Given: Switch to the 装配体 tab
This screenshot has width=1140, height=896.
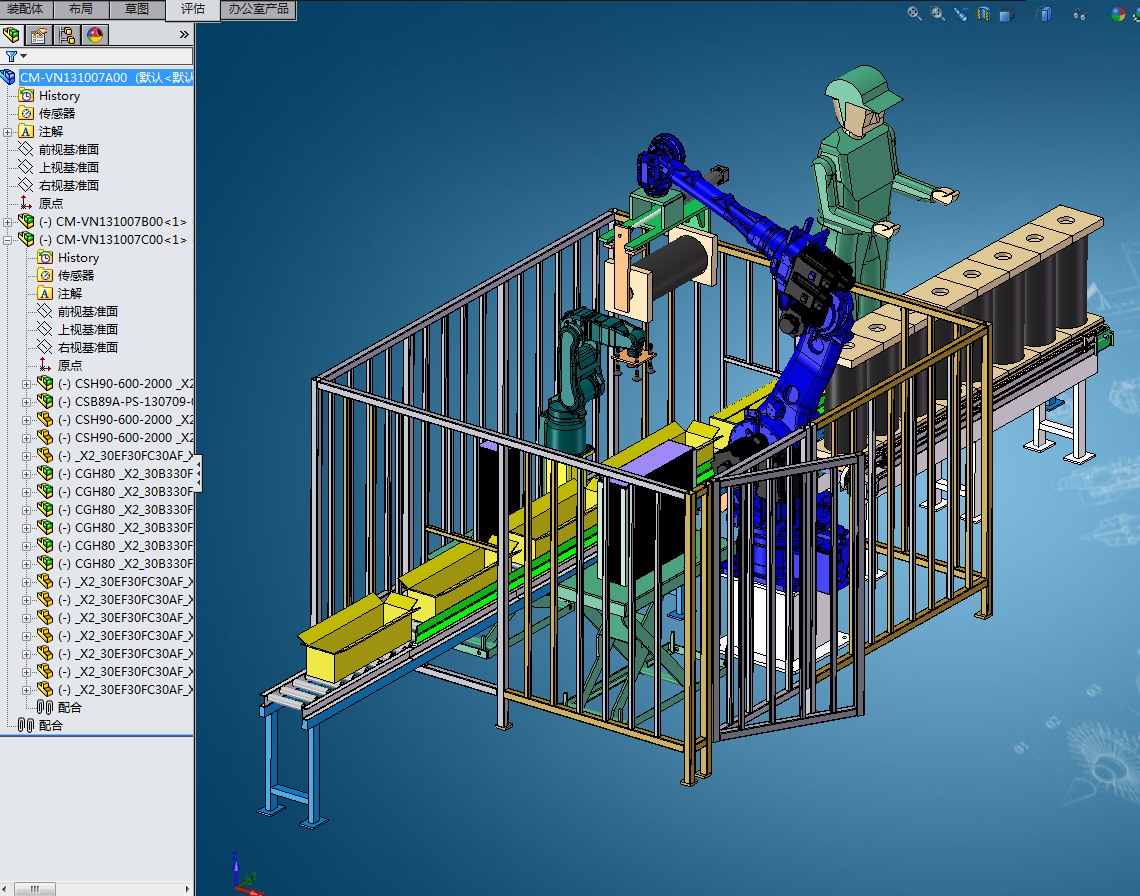Looking at the screenshot, I should (x=24, y=9).
